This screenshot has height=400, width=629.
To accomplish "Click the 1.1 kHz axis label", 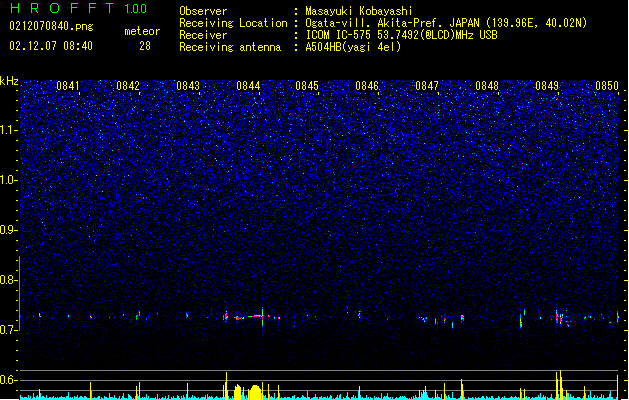I will pos(9,130).
